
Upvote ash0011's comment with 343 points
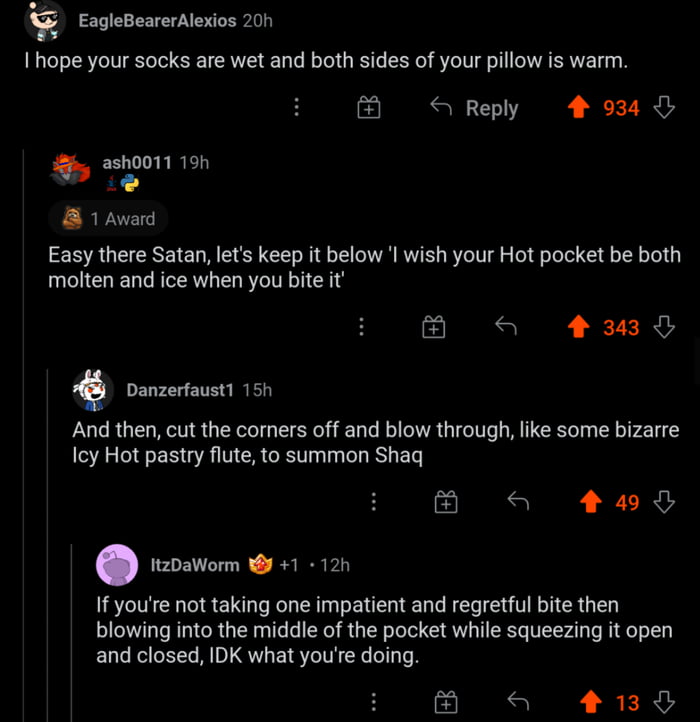click(x=577, y=326)
